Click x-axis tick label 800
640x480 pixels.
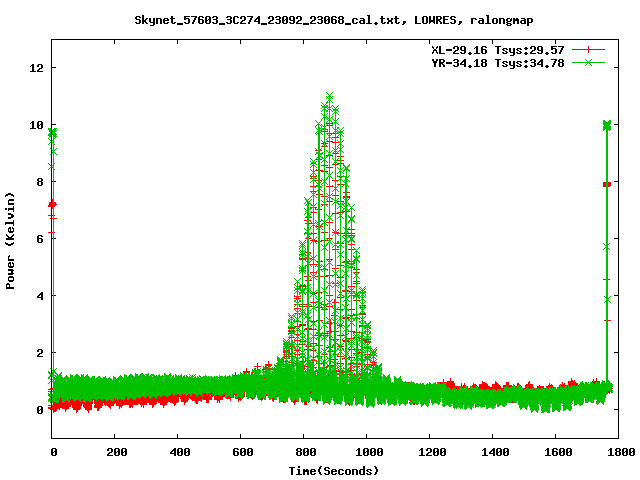click(306, 452)
